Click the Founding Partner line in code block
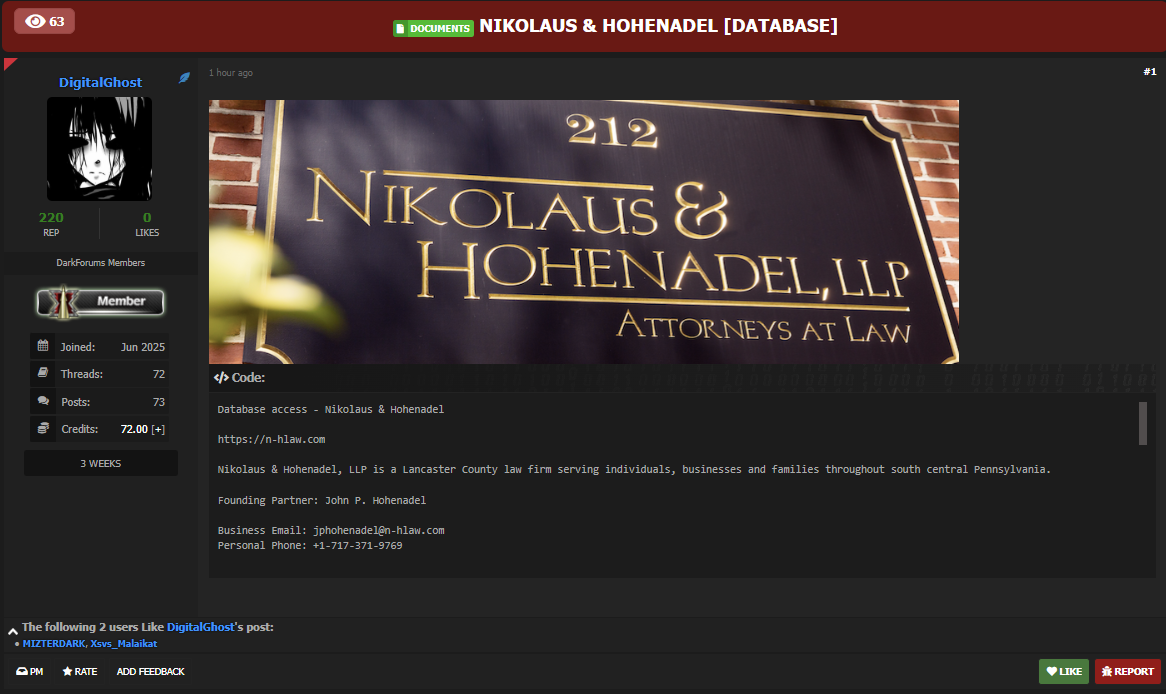 pos(321,501)
